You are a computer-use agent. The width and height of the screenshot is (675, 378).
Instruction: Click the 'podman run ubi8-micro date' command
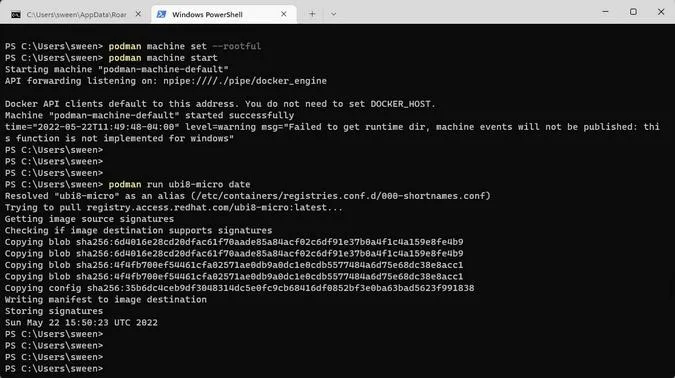pos(179,184)
